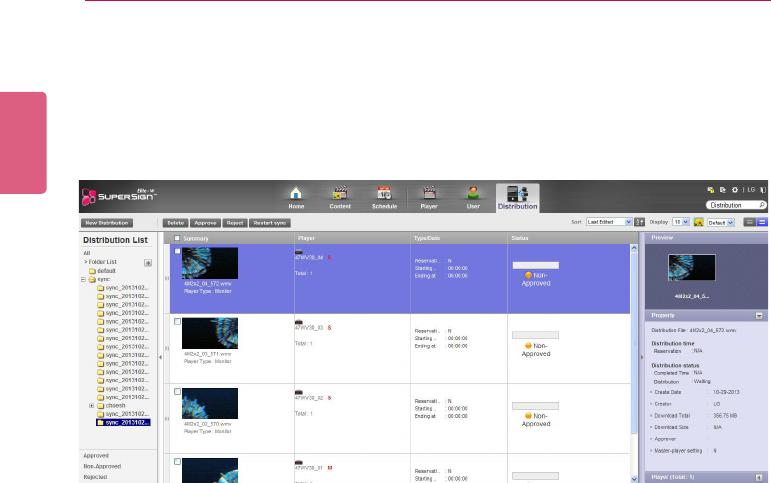The height and width of the screenshot is (483, 771).
Task: Check the 4M2x2_04_572.wmv row checkbox
Action: (x=178, y=251)
